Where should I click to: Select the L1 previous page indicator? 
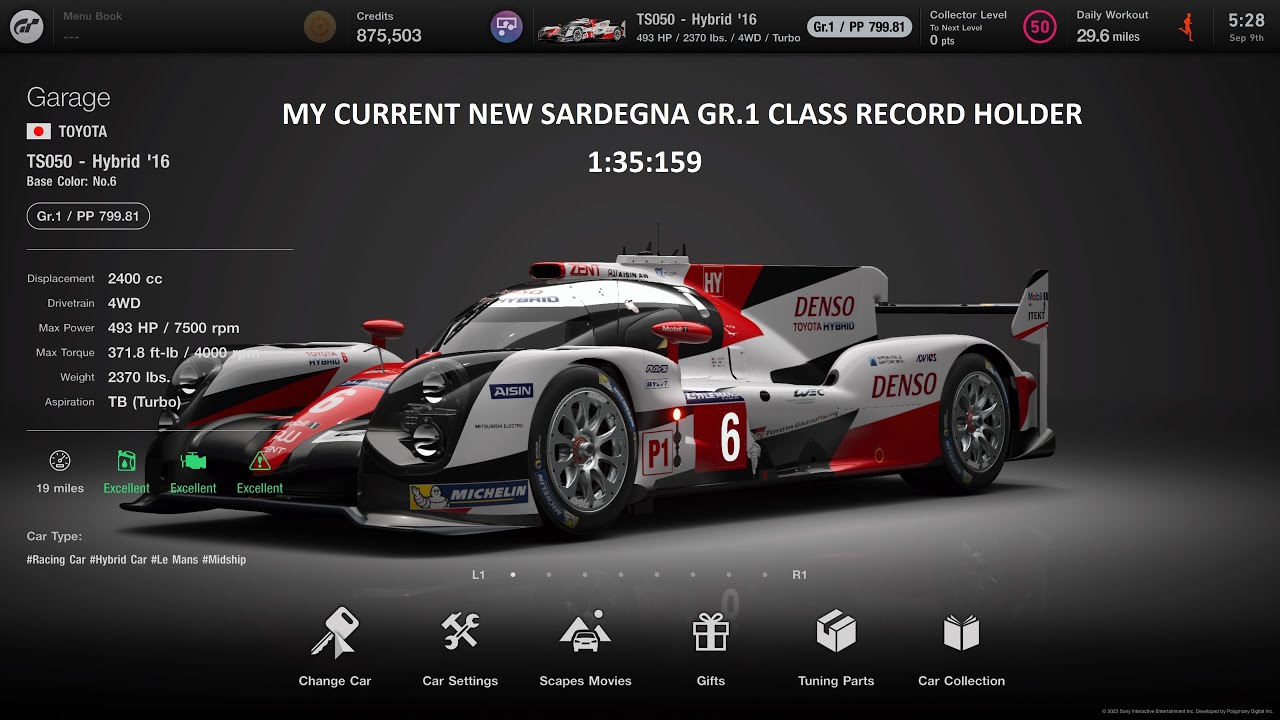478,575
